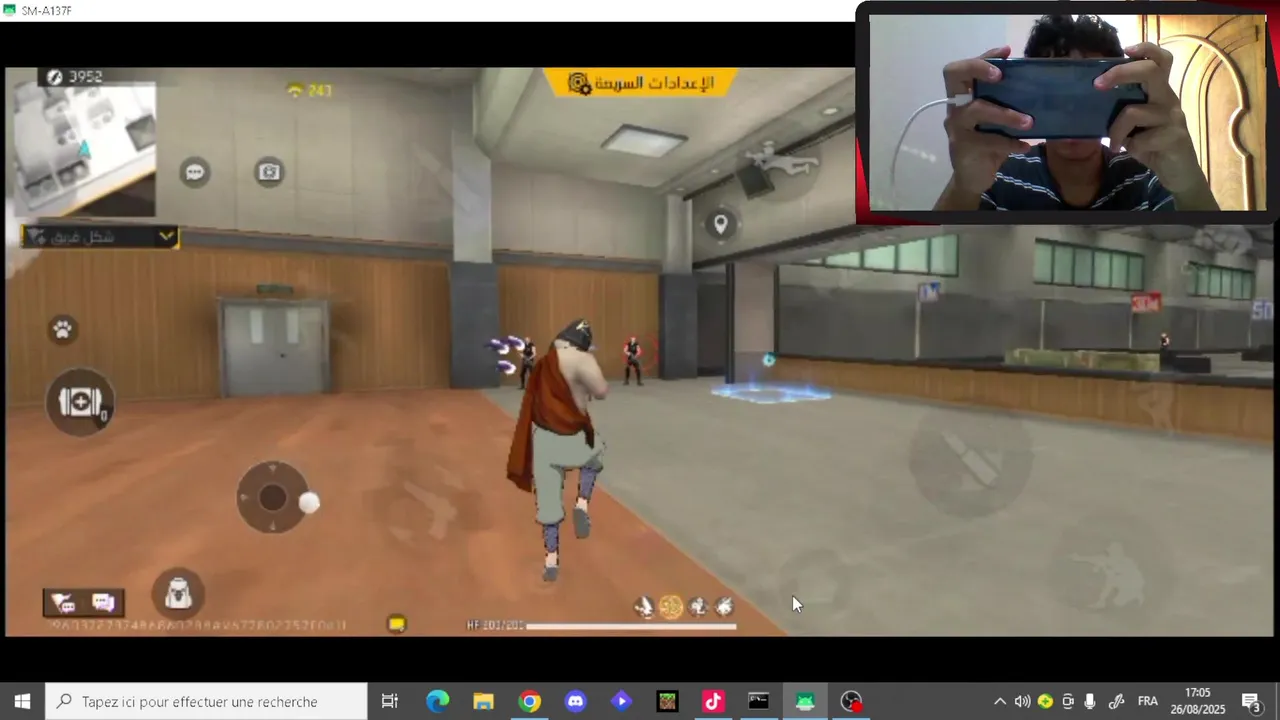This screenshot has width=1280, height=720.
Task: Click the Windows Start button
Action: (x=22, y=701)
